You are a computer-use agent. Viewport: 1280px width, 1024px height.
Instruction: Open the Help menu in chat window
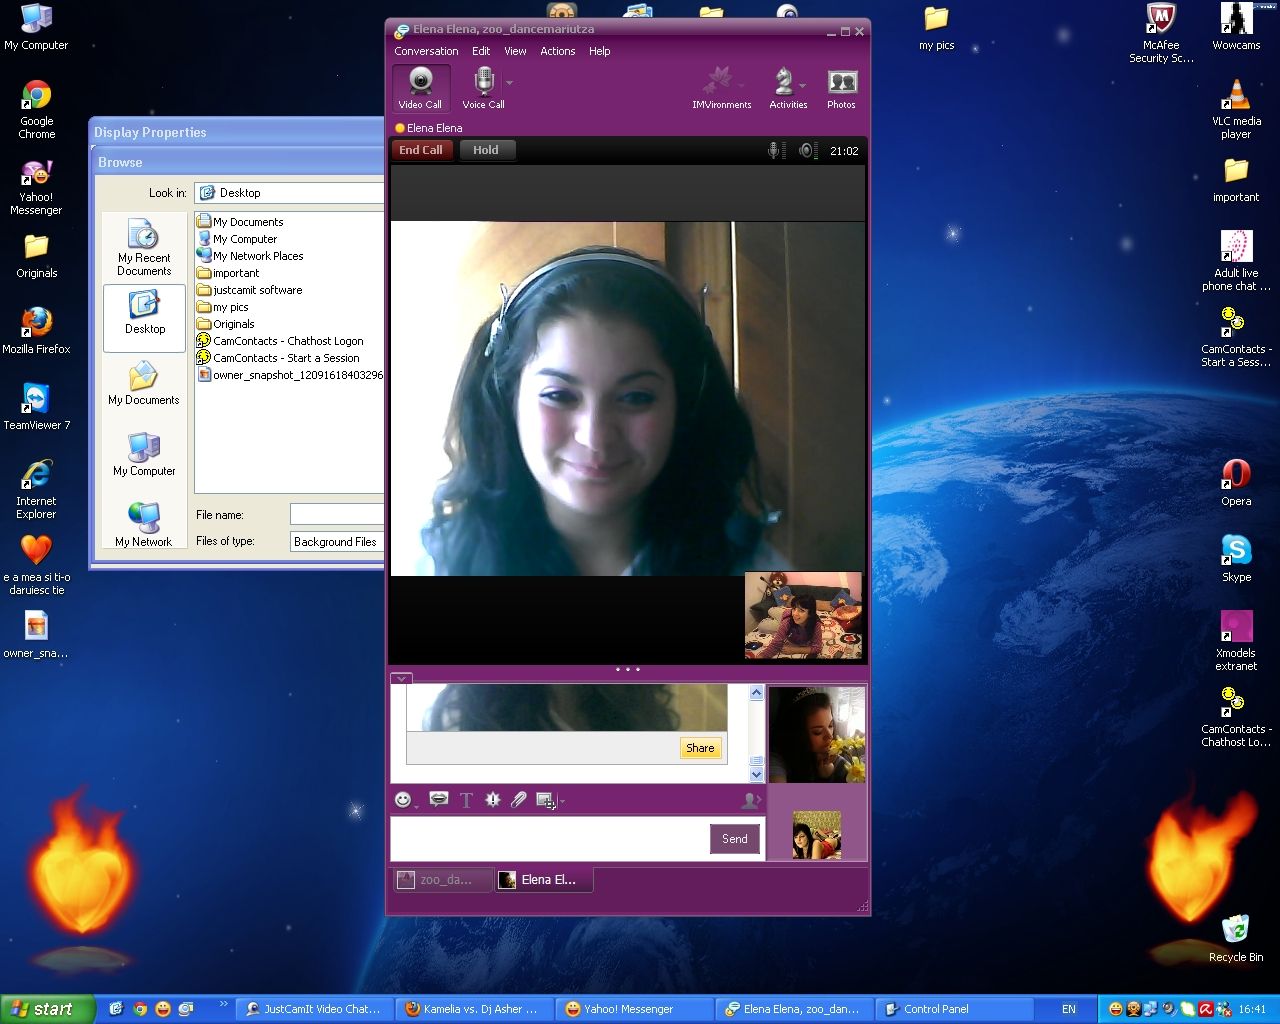599,51
